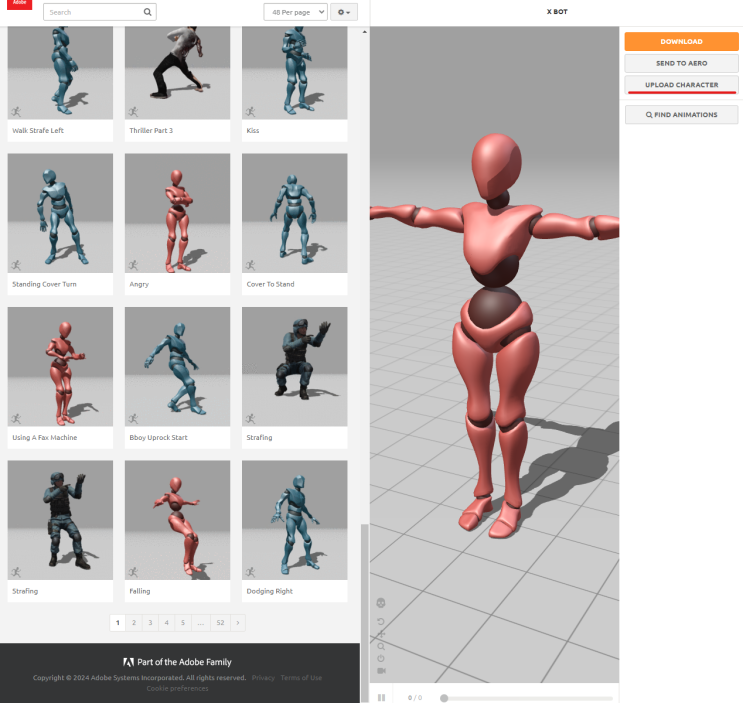Go to pagination page 4

click(x=166, y=622)
